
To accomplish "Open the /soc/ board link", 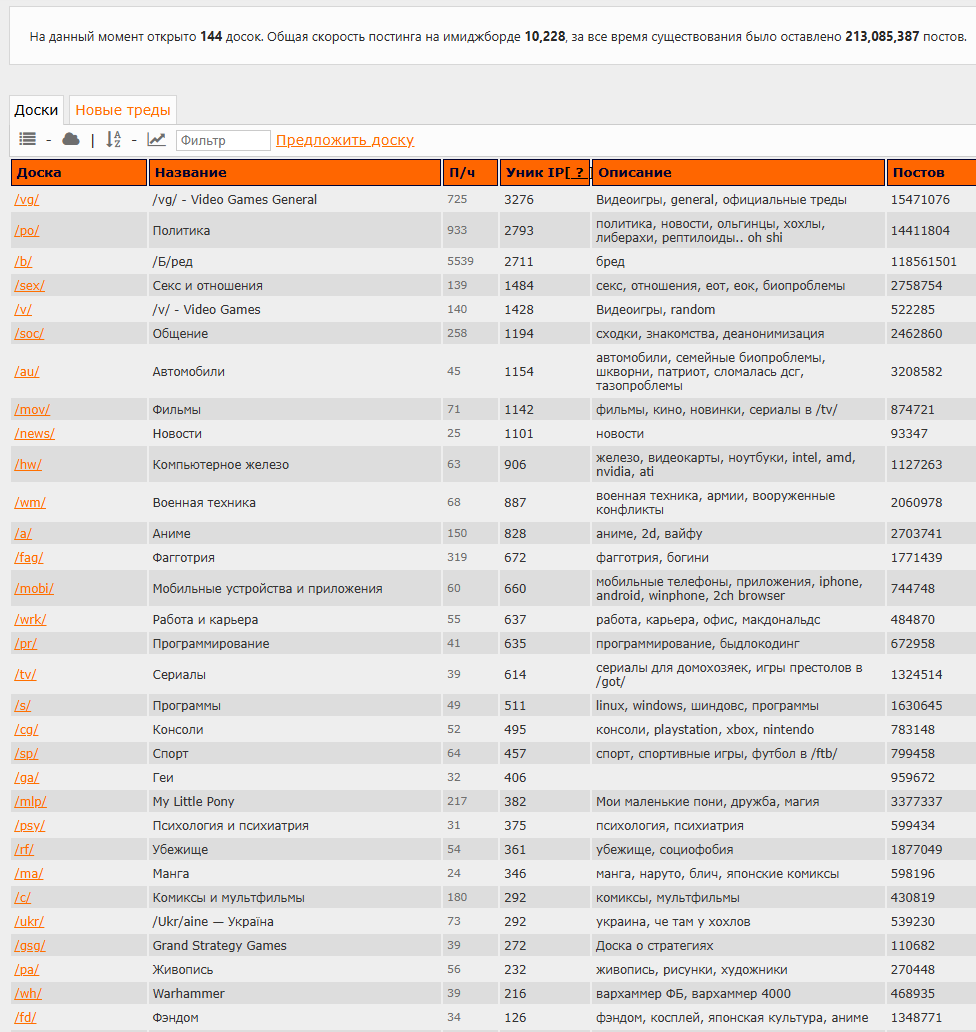I will click(29, 334).
